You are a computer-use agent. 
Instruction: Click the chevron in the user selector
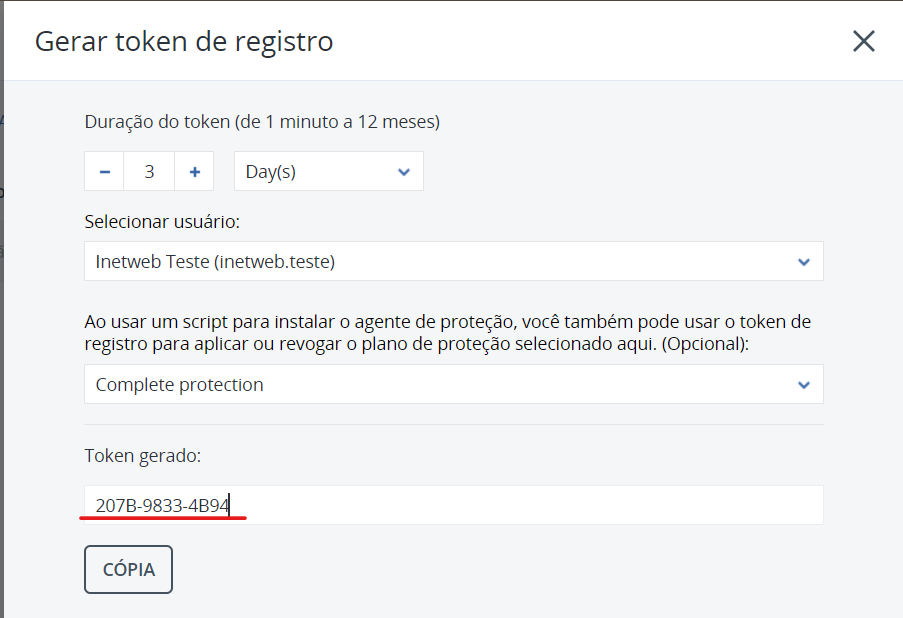[x=804, y=262]
